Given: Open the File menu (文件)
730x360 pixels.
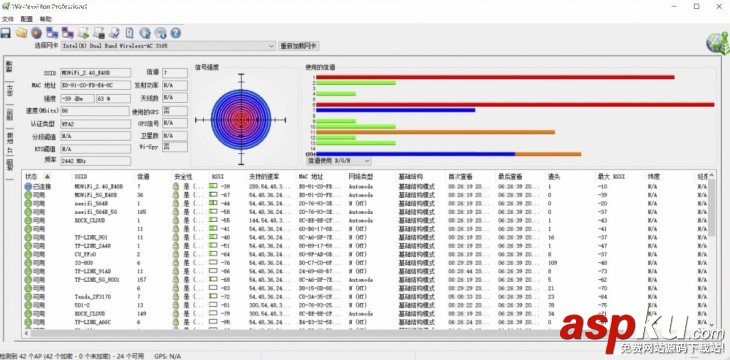Looking at the screenshot, I should [x=8, y=19].
